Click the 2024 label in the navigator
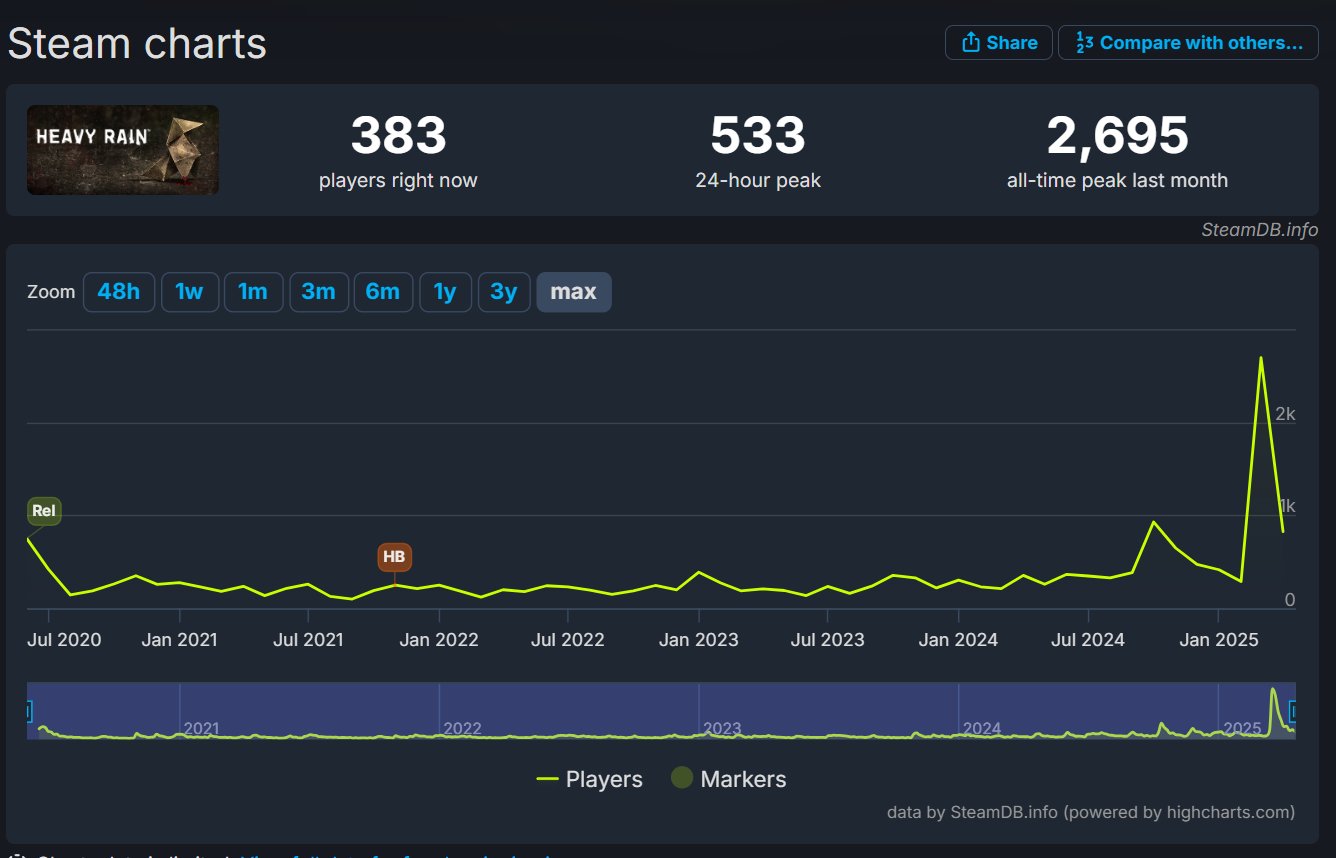Image resolution: width=1336 pixels, height=858 pixels. point(982,728)
